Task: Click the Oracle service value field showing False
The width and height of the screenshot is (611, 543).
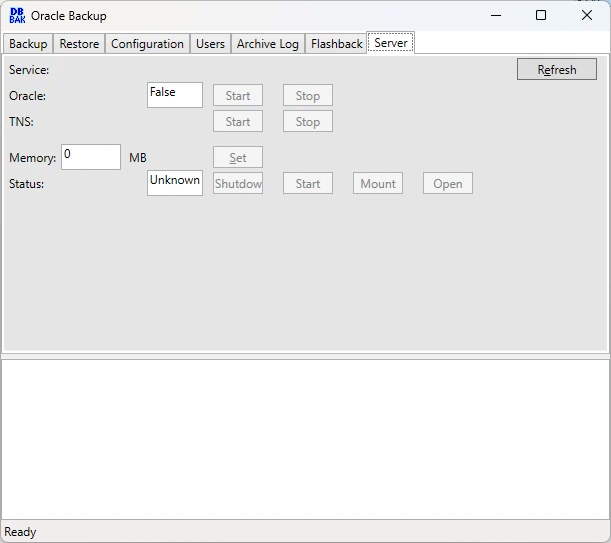Action: click(x=174, y=95)
